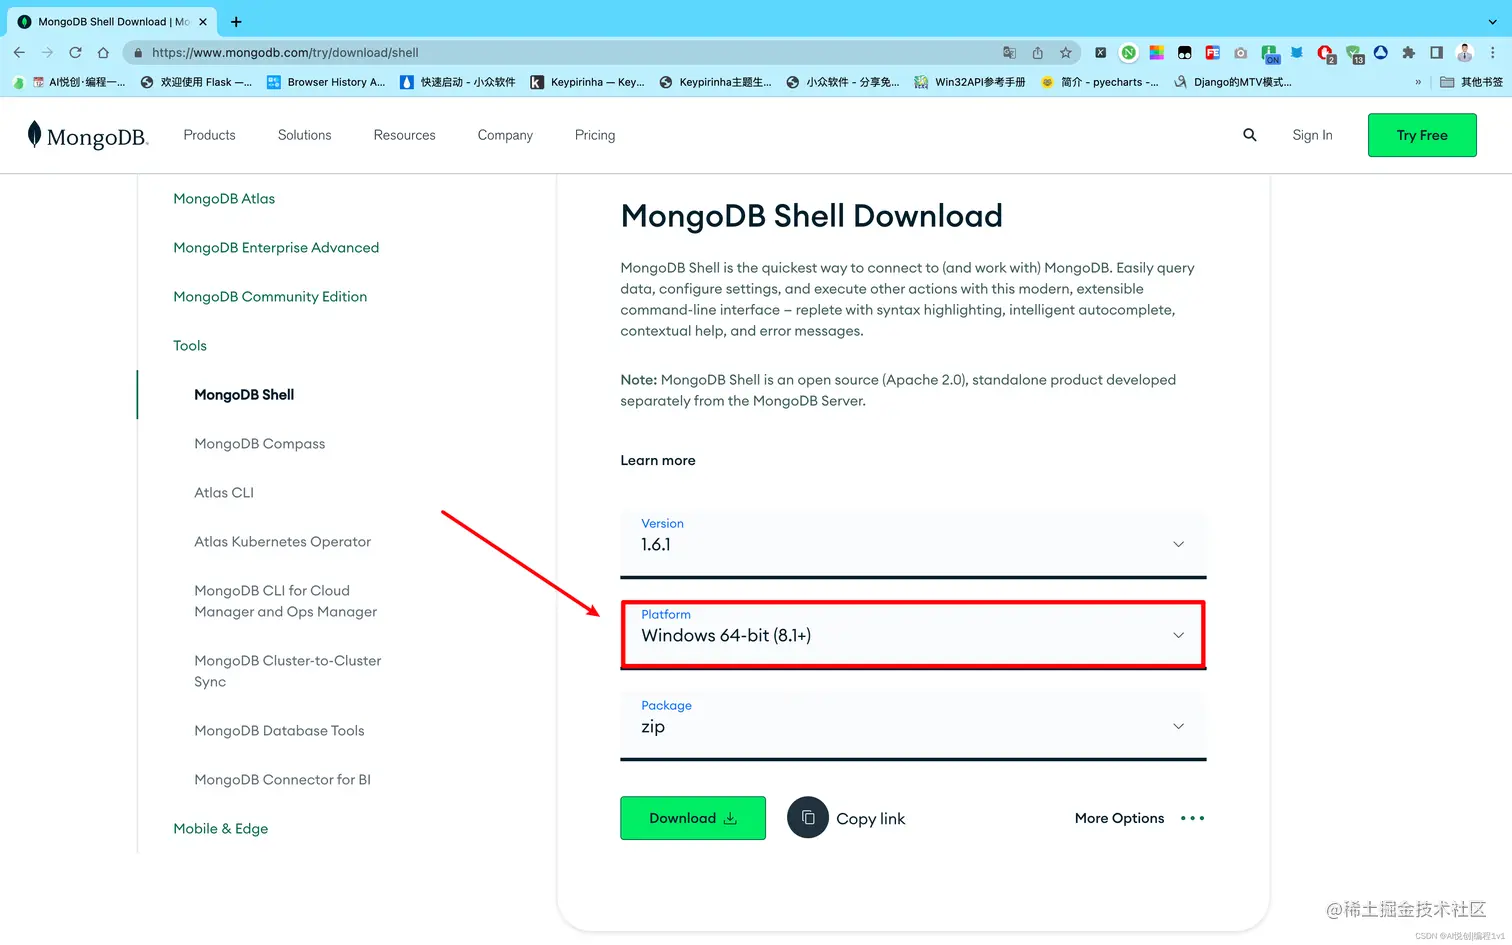This screenshot has height=945, width=1512.
Task: Click the MongoDB leaf logo
Action: pos(88,135)
